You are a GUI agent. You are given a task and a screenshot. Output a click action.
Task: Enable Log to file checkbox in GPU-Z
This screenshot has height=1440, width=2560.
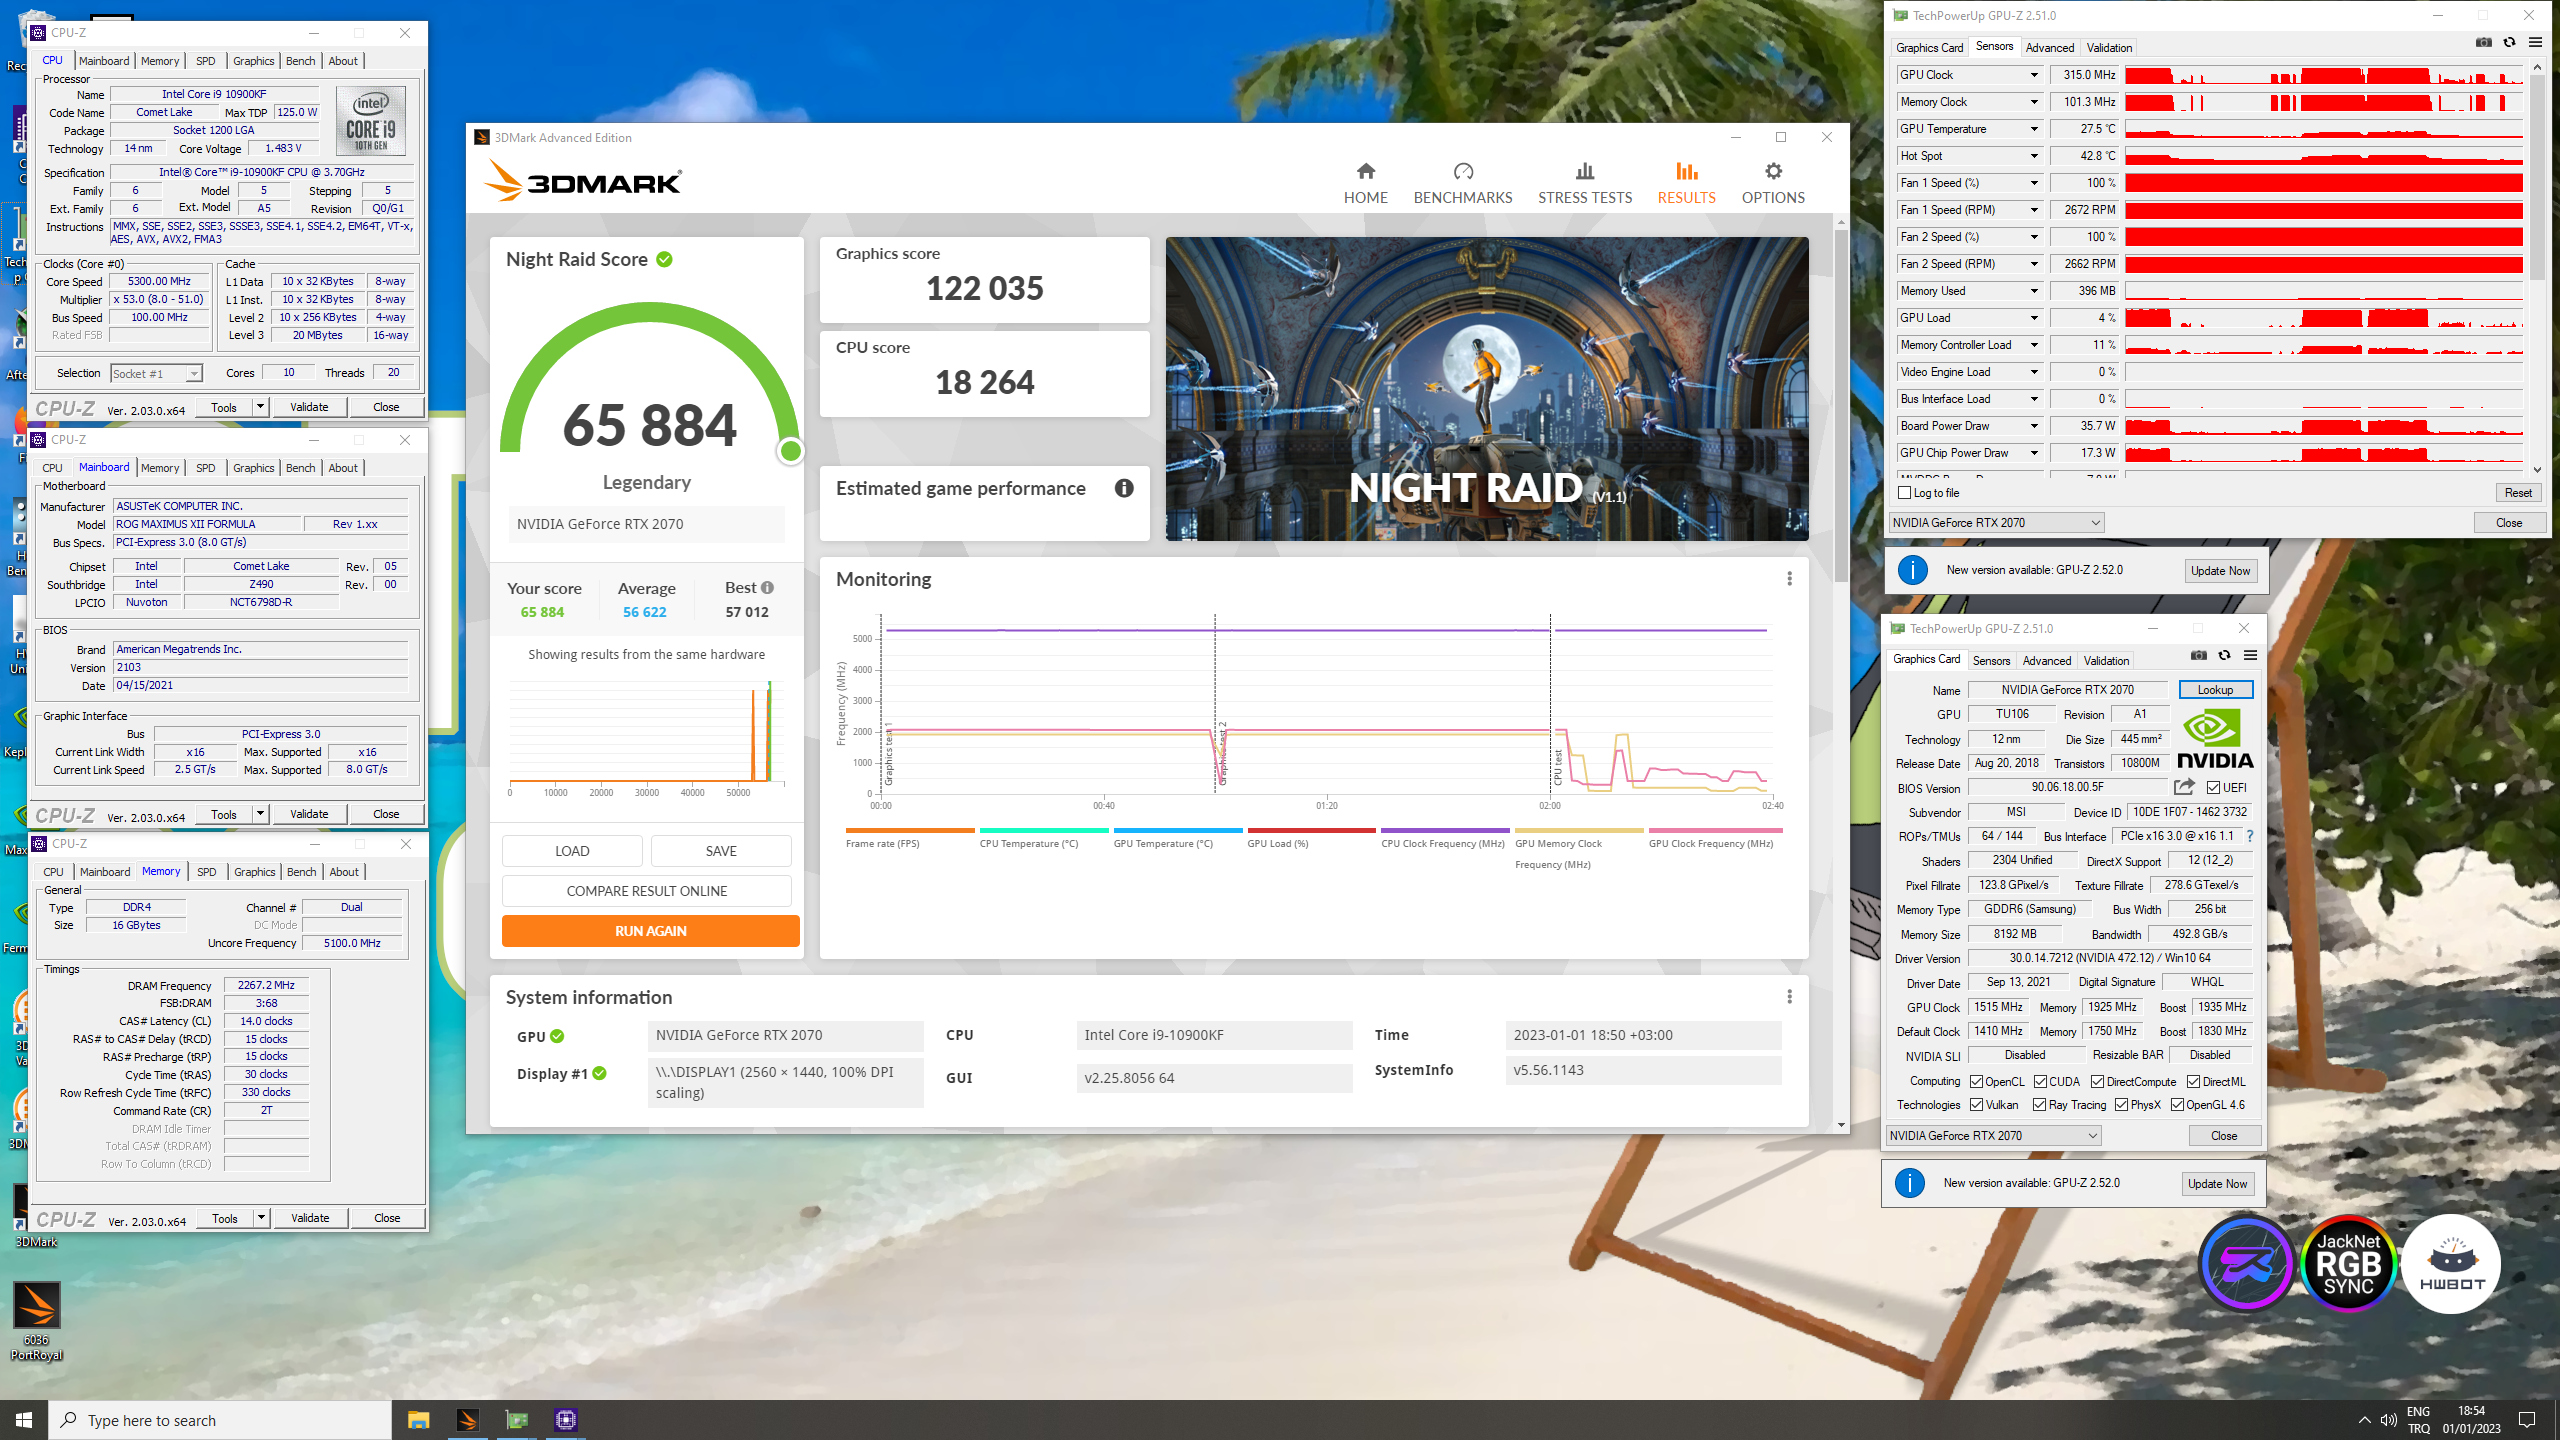click(x=1904, y=493)
